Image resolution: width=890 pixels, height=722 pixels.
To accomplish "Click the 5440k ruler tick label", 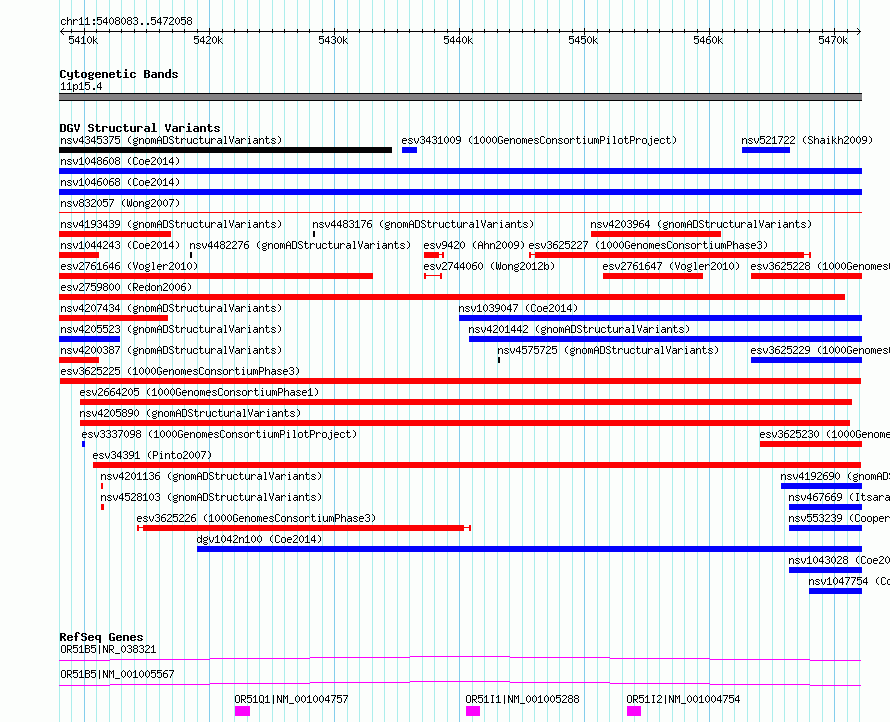I will pyautogui.click(x=457, y=40).
